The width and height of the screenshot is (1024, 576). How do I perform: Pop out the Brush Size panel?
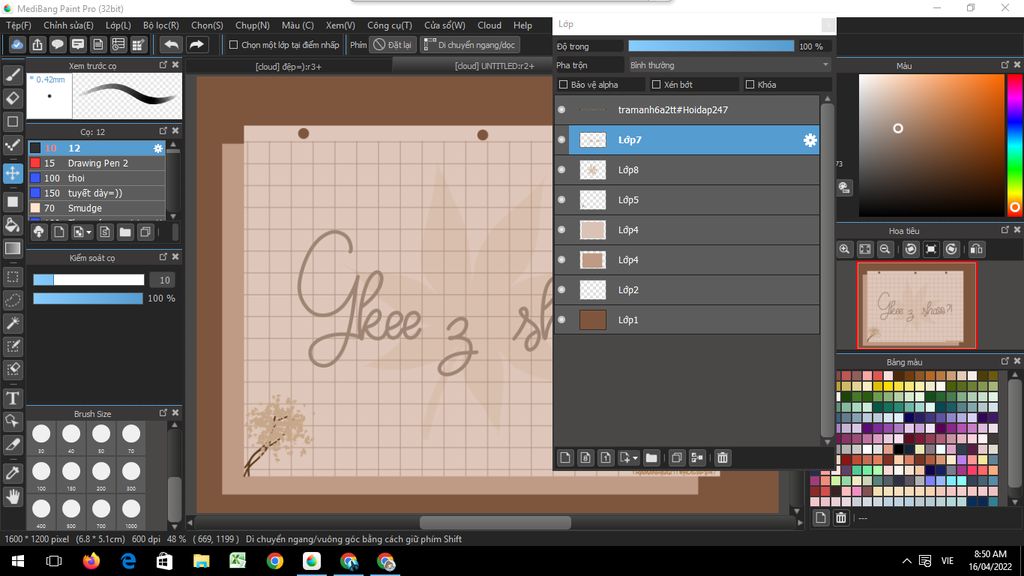(163, 413)
